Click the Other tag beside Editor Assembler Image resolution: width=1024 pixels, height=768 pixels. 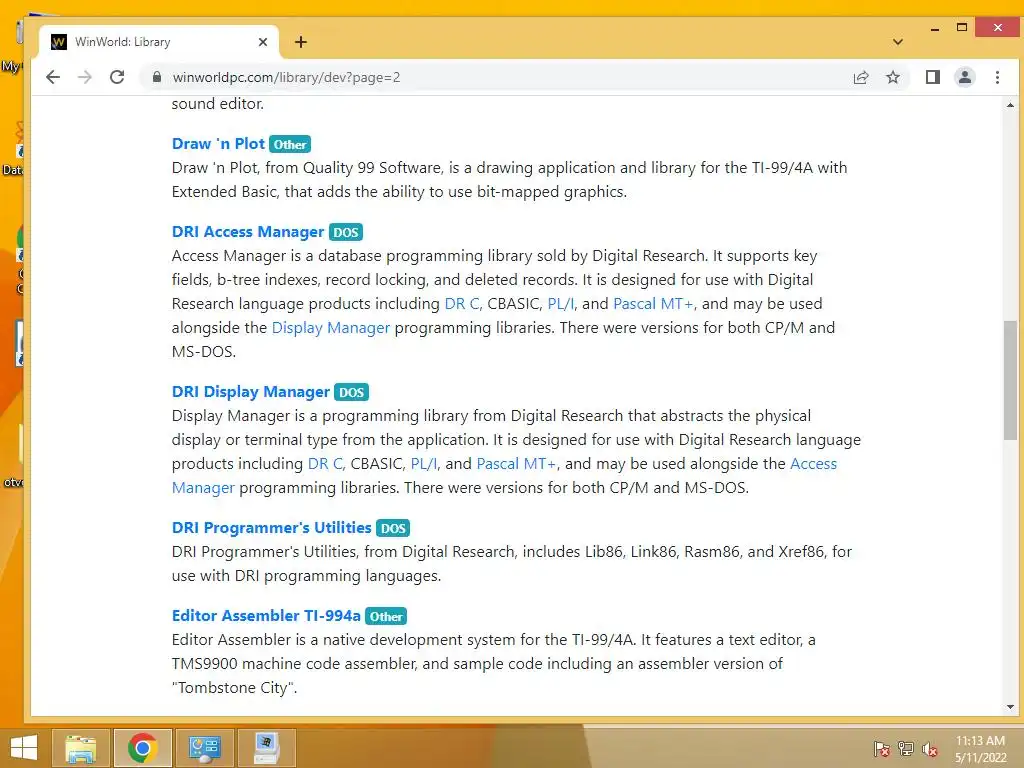(x=386, y=616)
